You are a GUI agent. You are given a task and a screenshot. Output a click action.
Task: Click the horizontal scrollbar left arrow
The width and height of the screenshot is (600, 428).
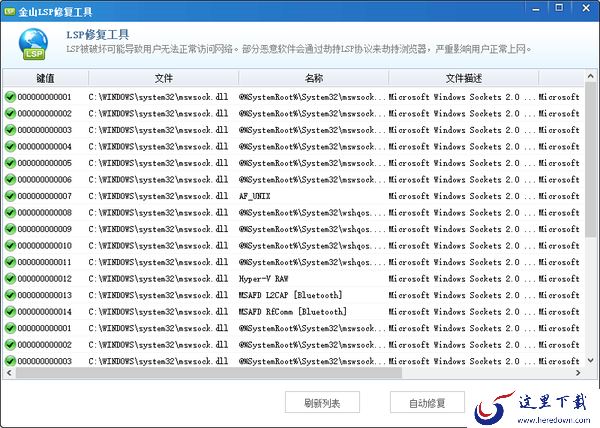coord(9,373)
